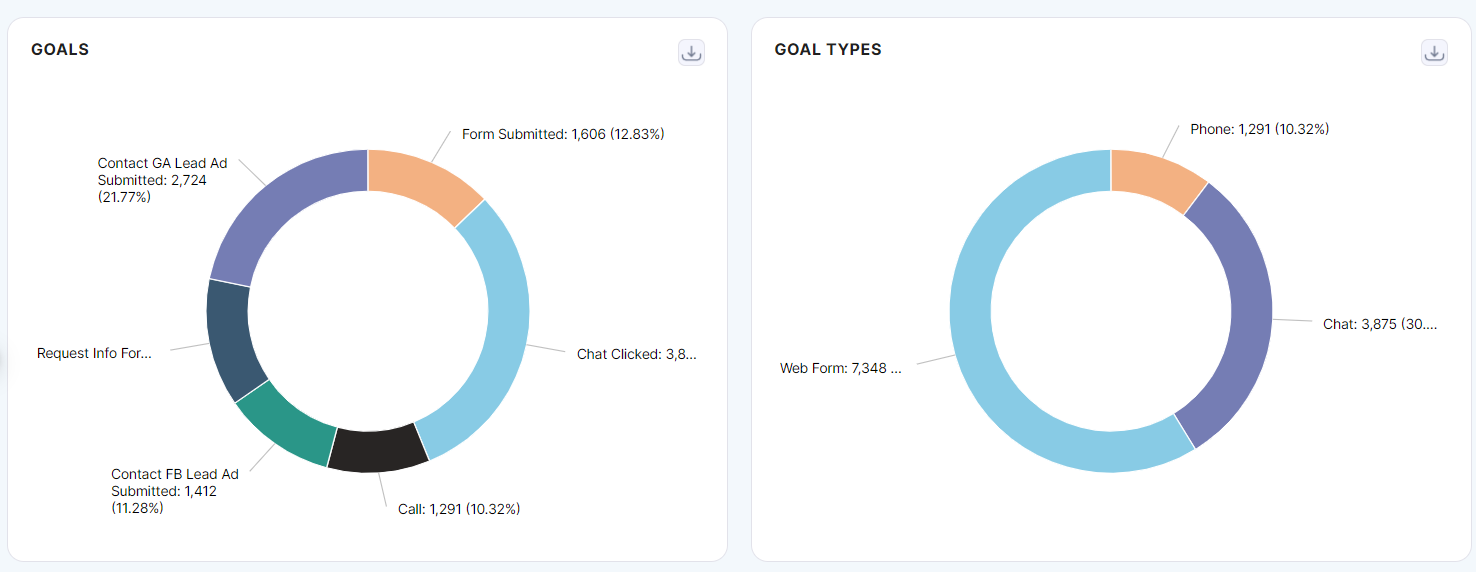Click the Phone: 1,291 label
The height and width of the screenshot is (572, 1476).
[x=1259, y=129]
